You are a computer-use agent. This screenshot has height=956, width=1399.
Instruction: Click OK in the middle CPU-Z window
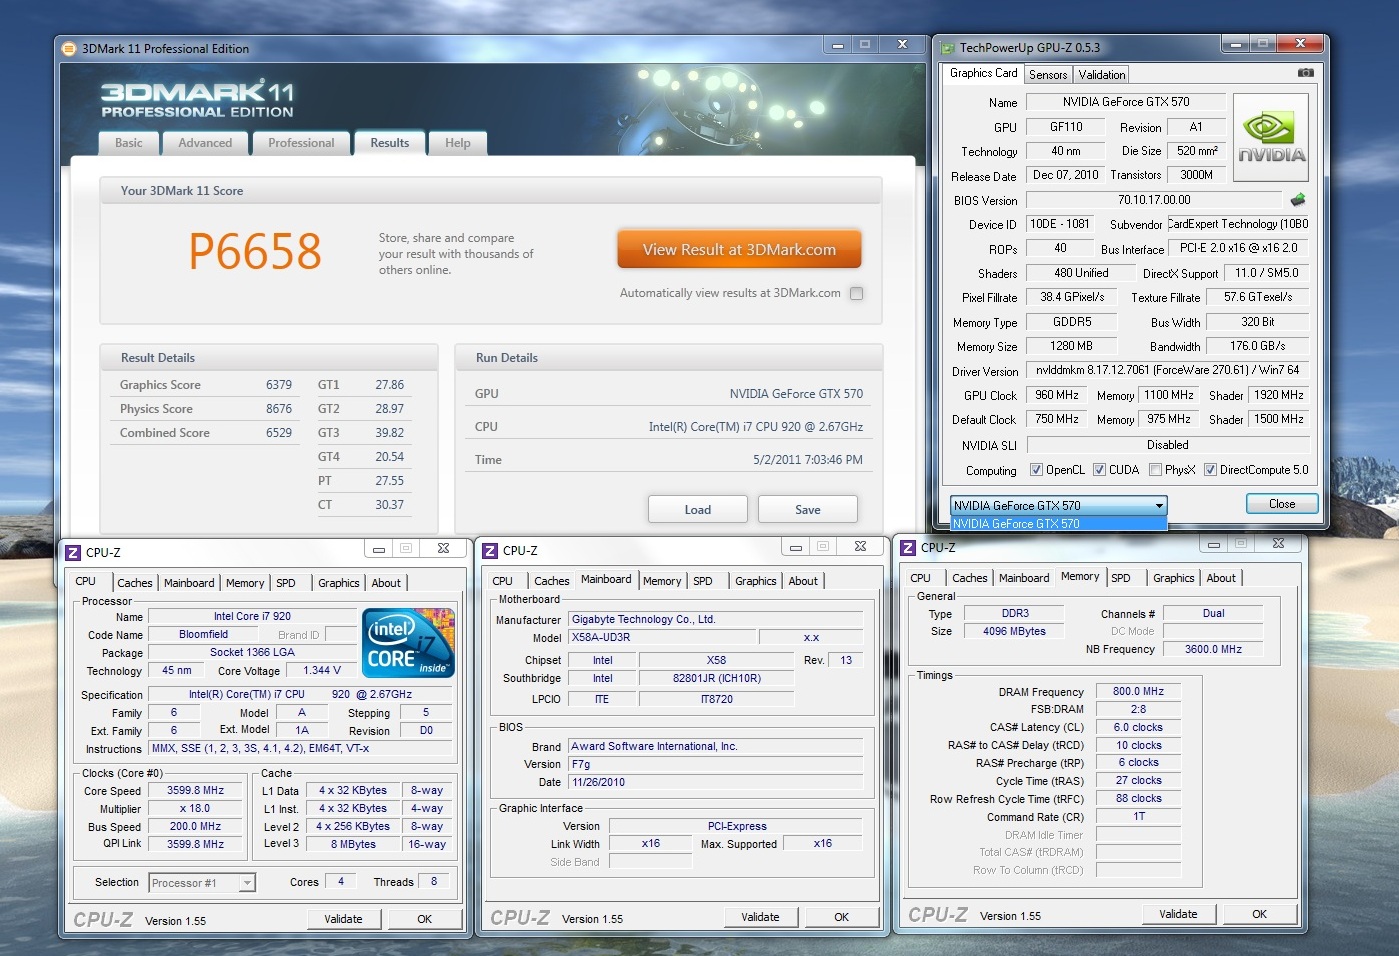click(842, 917)
